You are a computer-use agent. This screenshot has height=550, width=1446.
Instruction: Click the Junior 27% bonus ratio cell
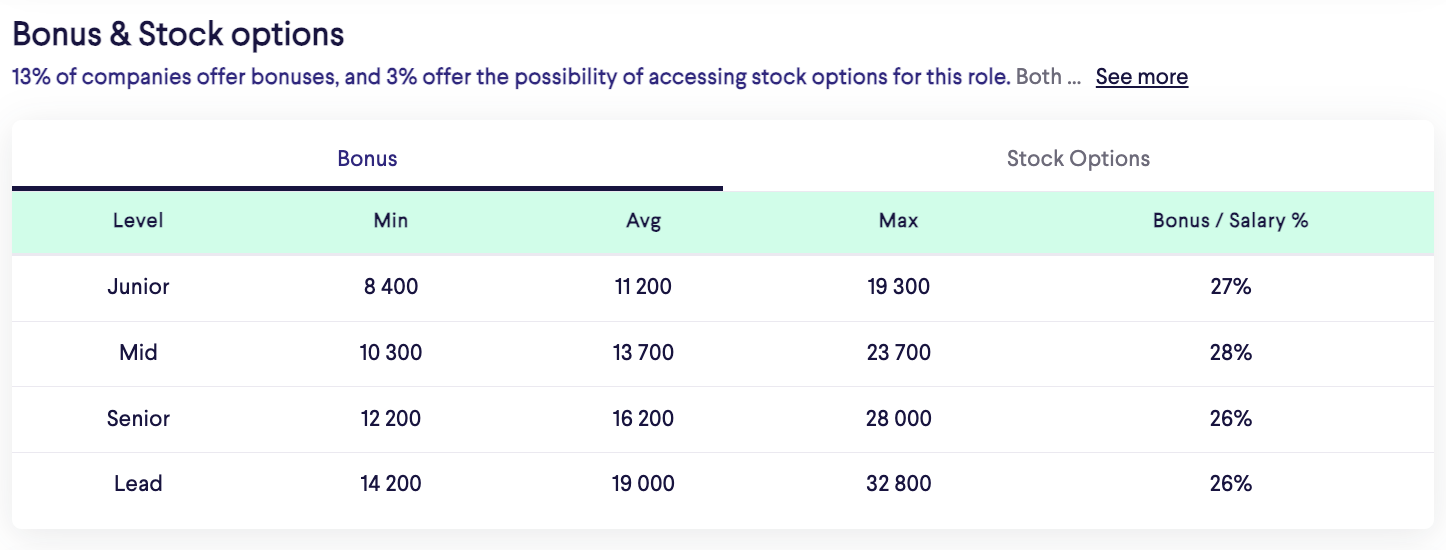pos(1231,287)
